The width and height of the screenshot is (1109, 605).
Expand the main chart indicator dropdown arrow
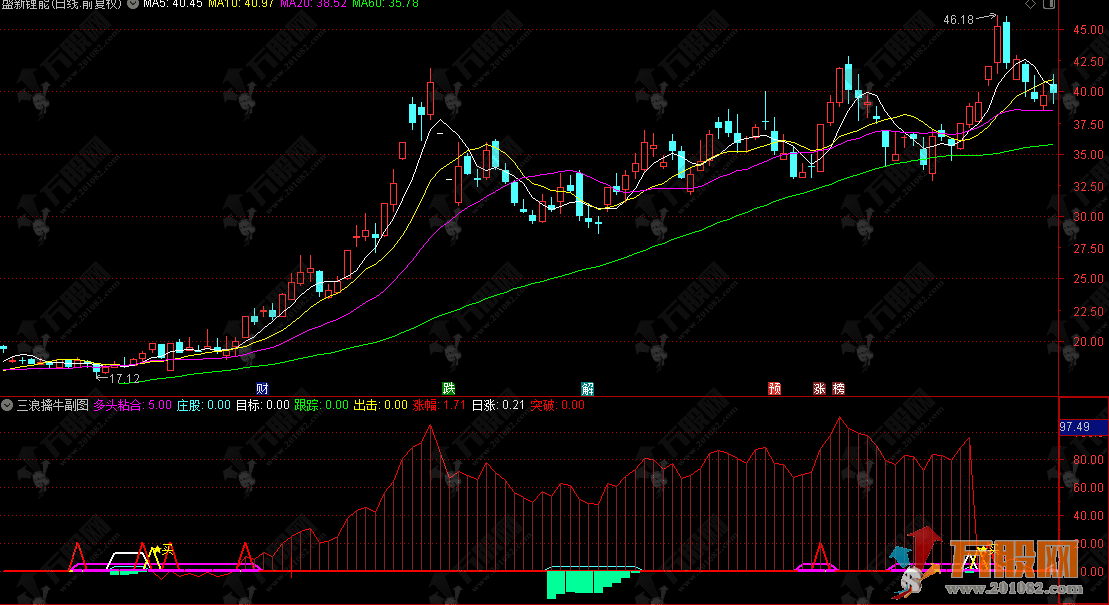point(131,4)
